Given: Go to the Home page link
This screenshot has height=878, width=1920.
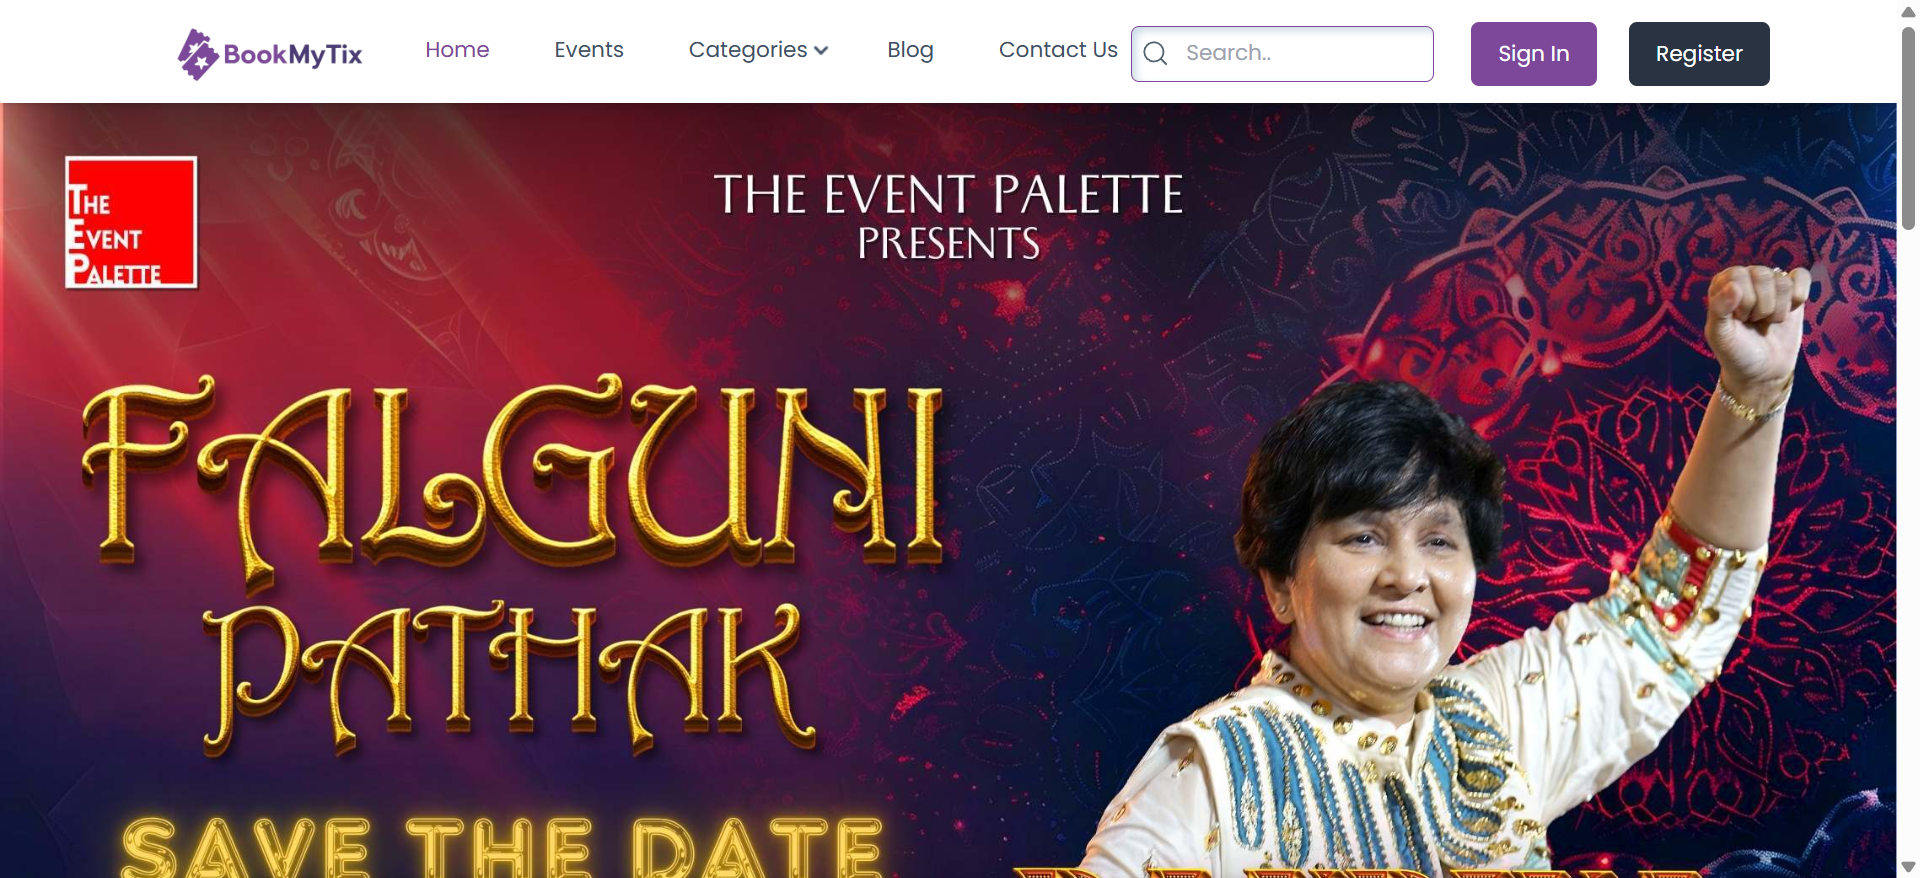Looking at the screenshot, I should 457,50.
